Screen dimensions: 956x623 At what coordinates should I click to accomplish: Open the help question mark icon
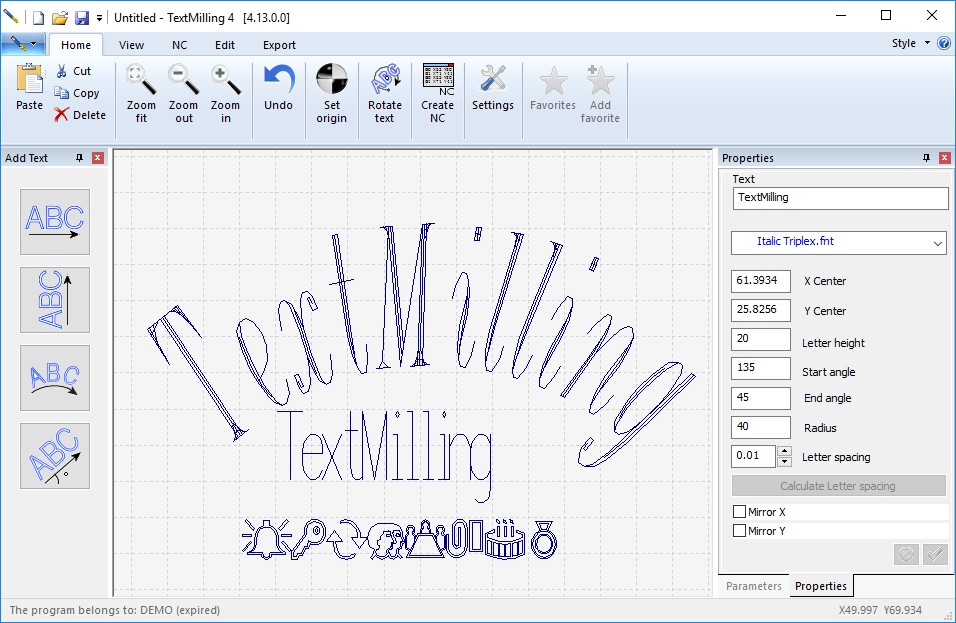click(x=944, y=43)
